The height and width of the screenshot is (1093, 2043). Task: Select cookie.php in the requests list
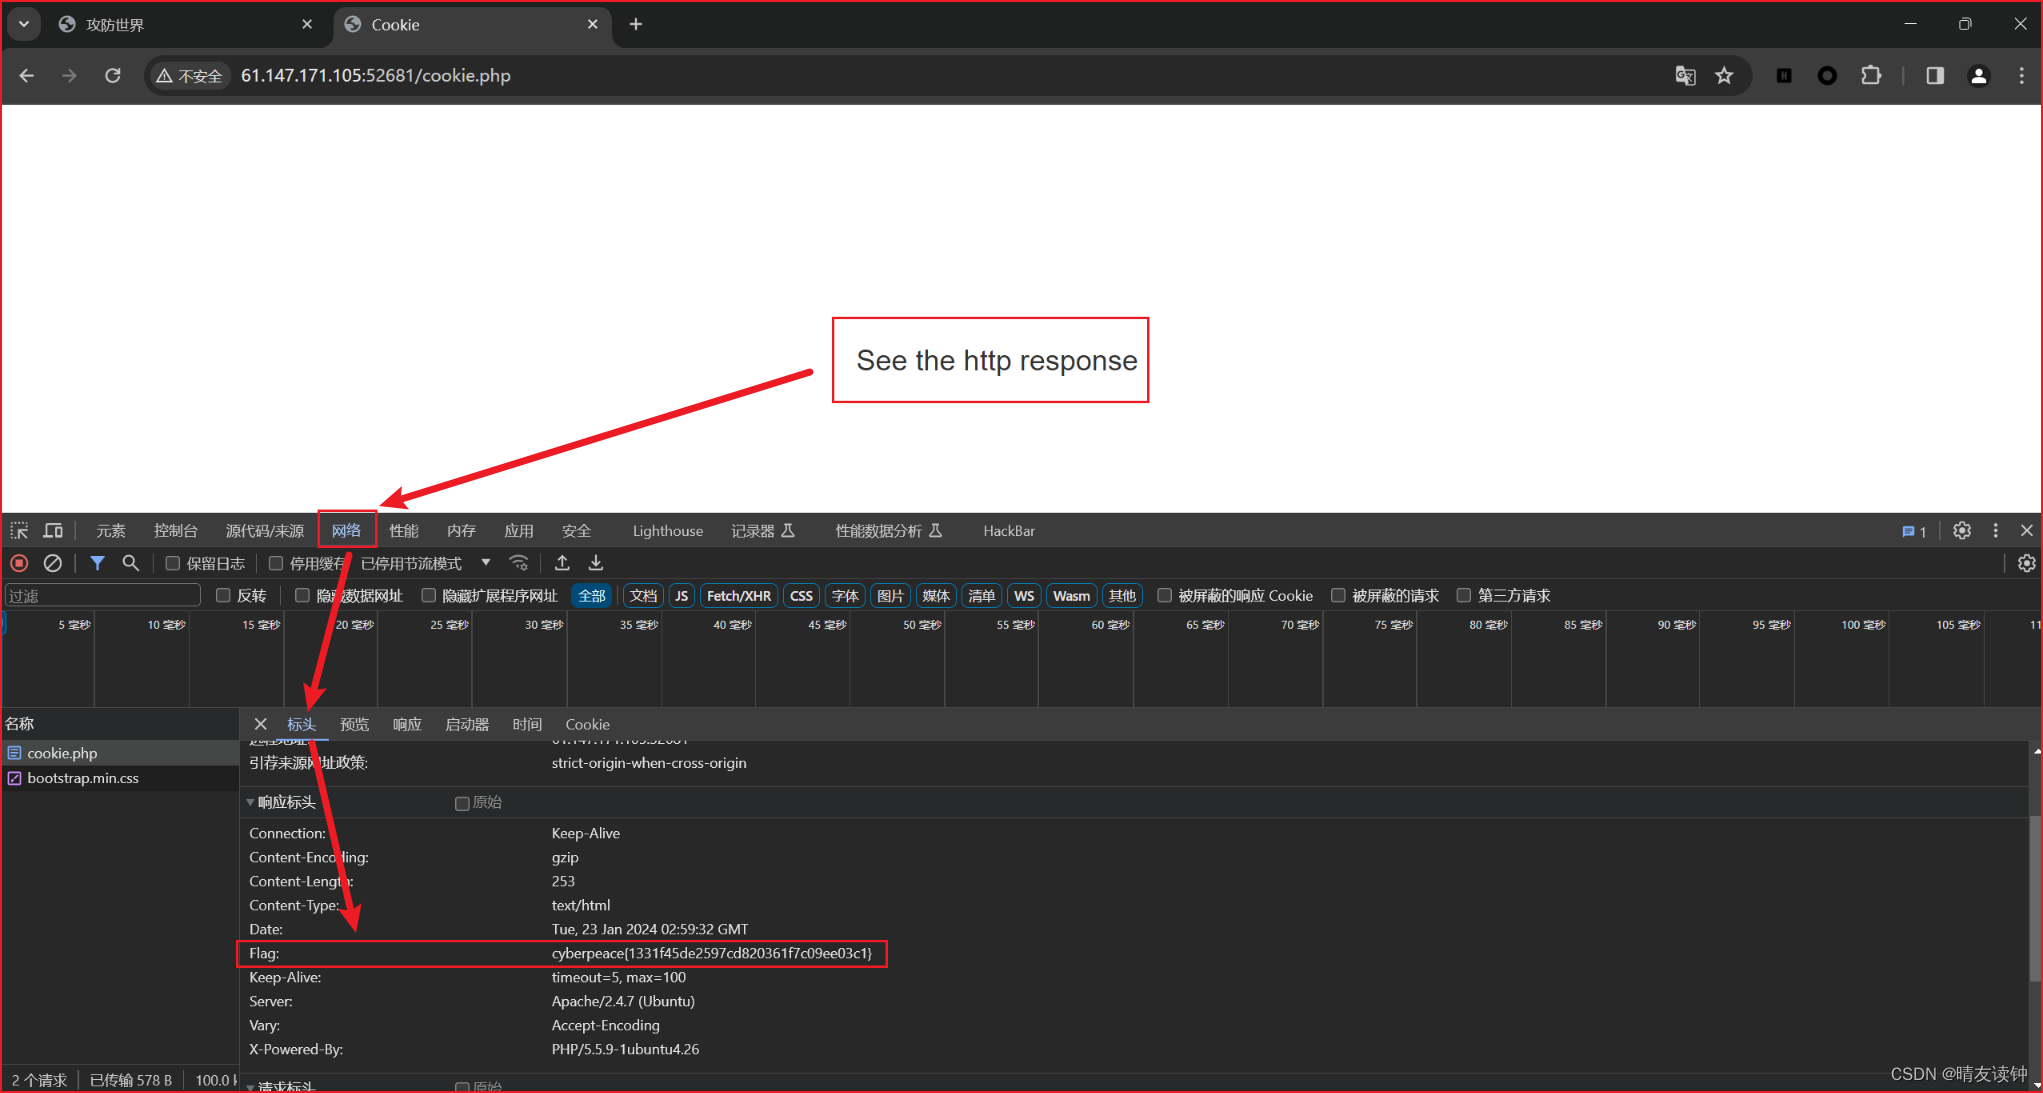(62, 753)
